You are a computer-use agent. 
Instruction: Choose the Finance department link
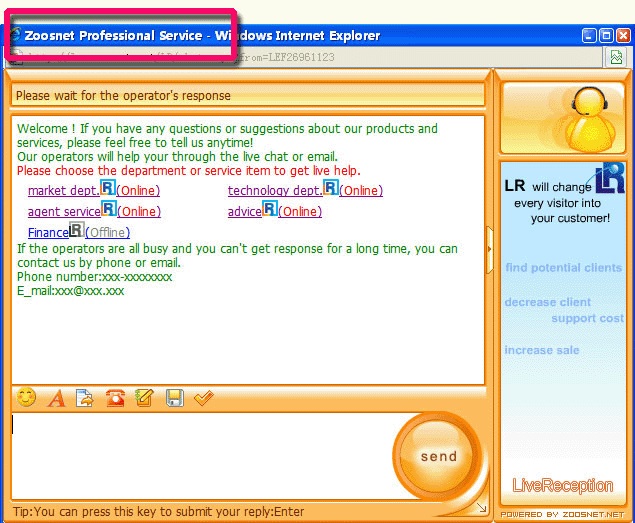[48, 233]
